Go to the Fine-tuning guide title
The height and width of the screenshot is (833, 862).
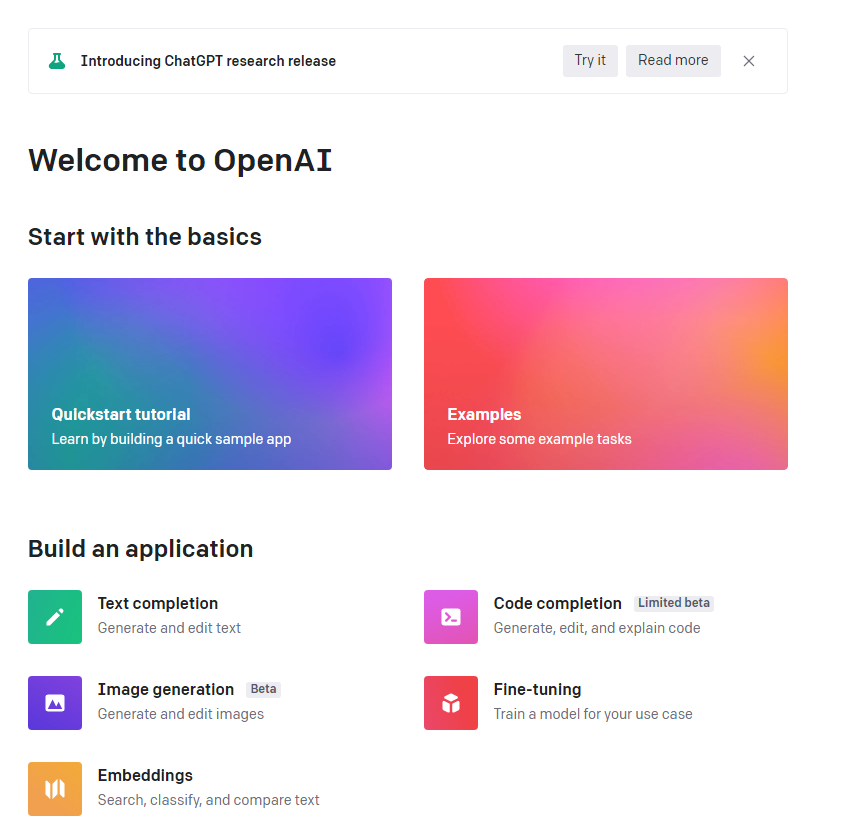click(537, 689)
